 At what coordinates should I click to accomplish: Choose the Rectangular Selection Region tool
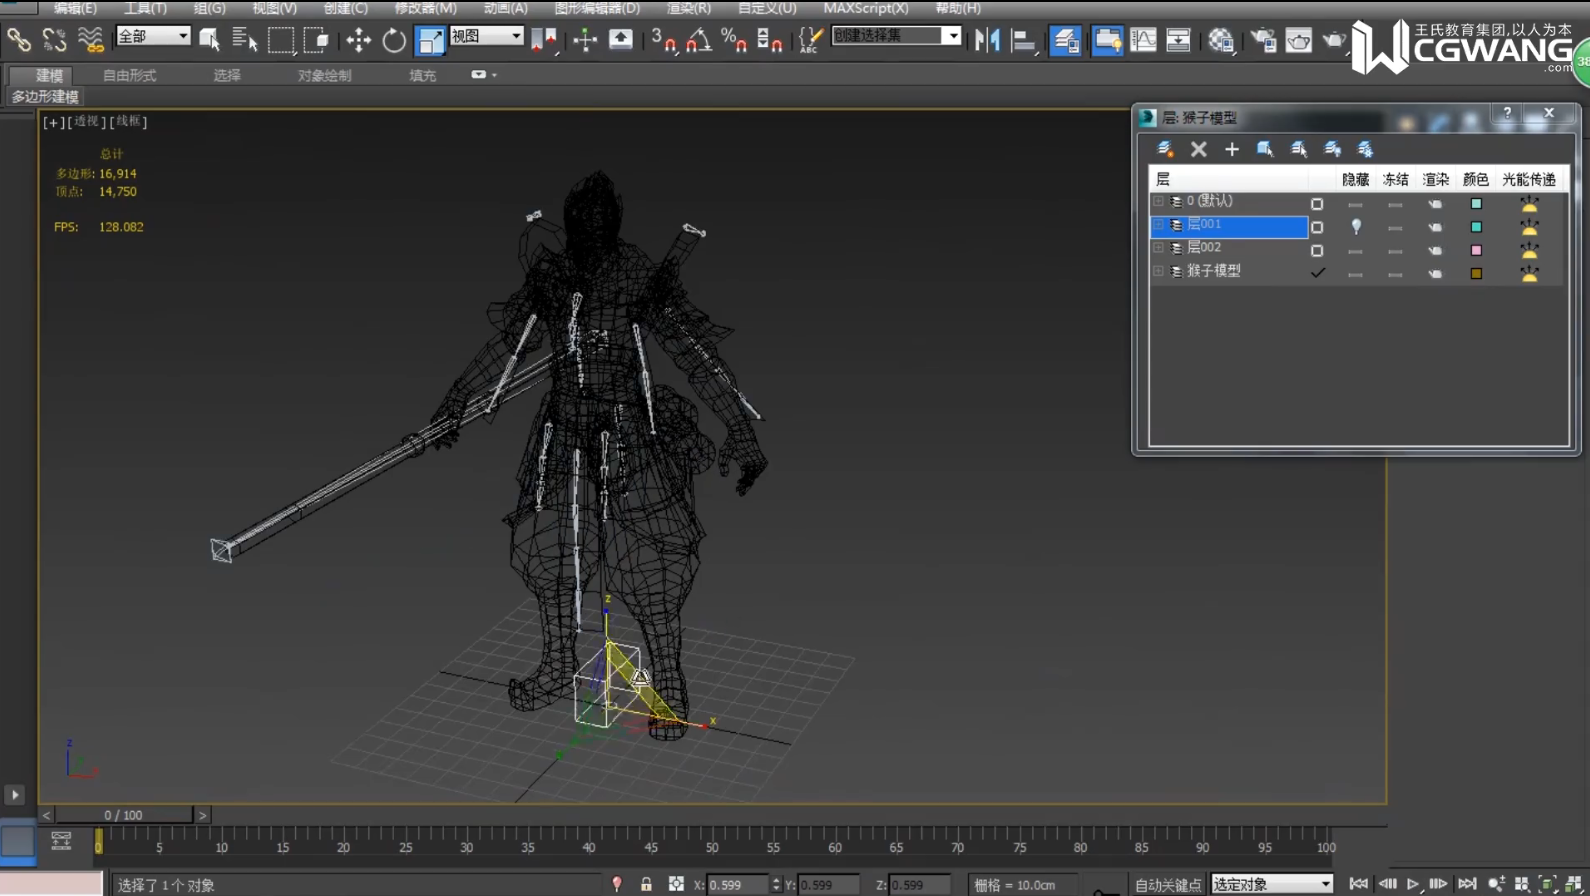tap(281, 40)
